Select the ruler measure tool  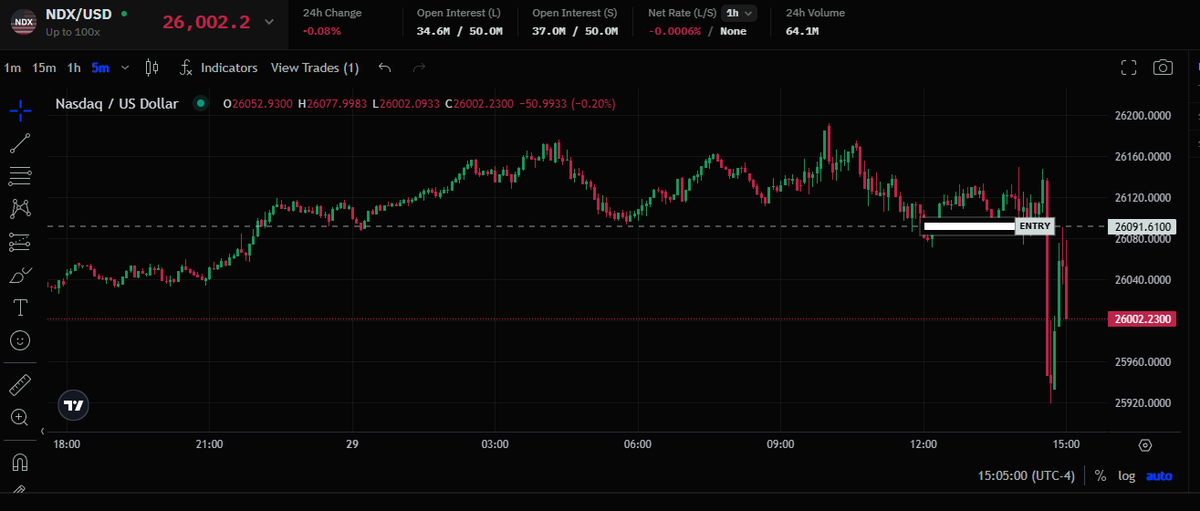pyautogui.click(x=20, y=384)
